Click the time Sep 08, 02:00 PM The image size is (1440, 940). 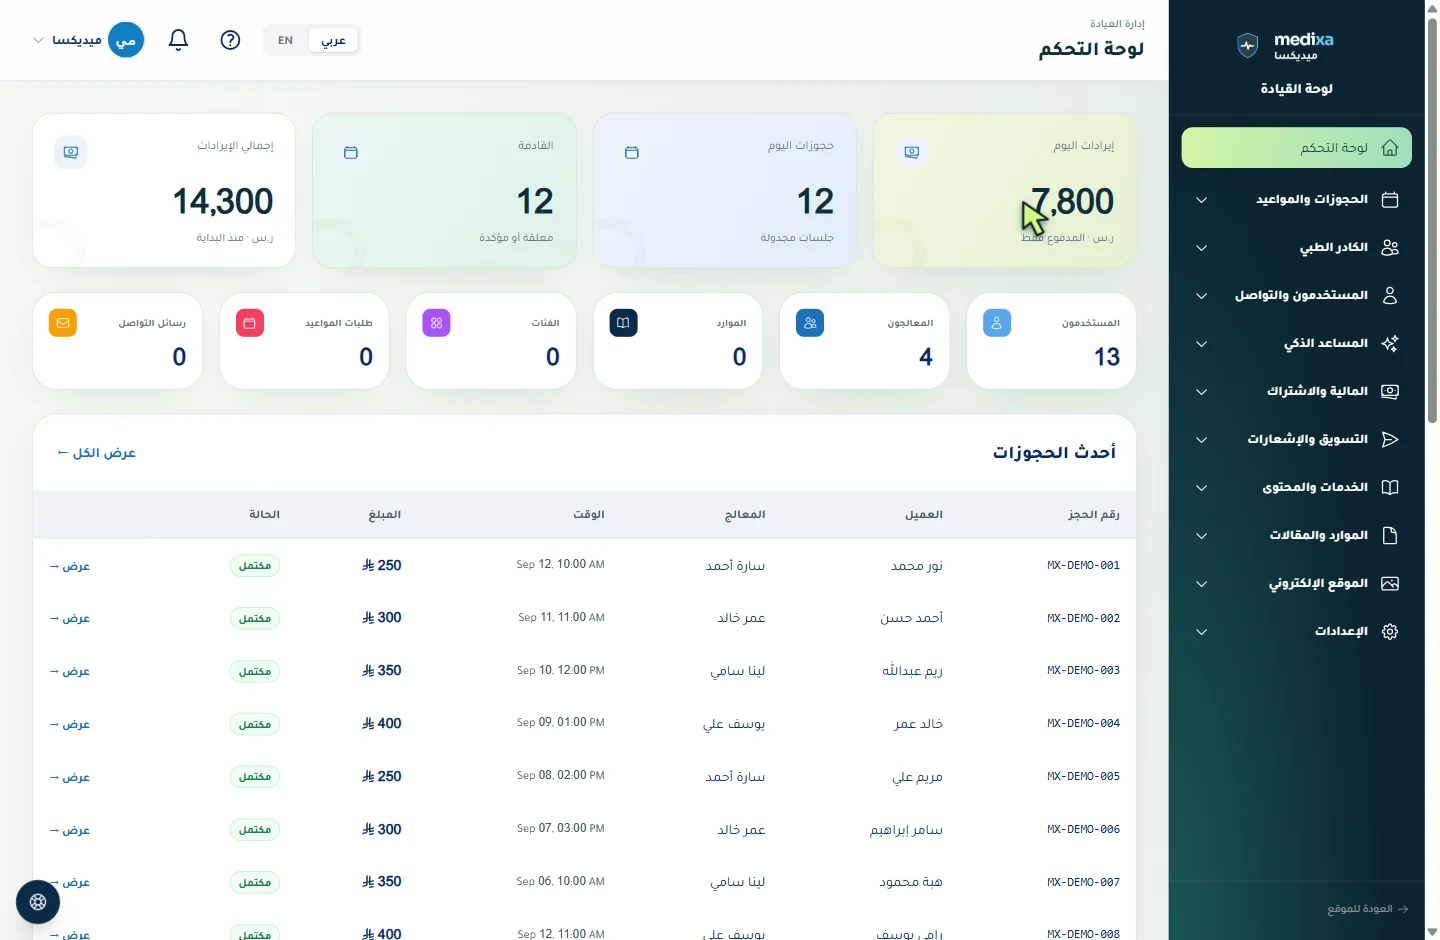point(561,776)
